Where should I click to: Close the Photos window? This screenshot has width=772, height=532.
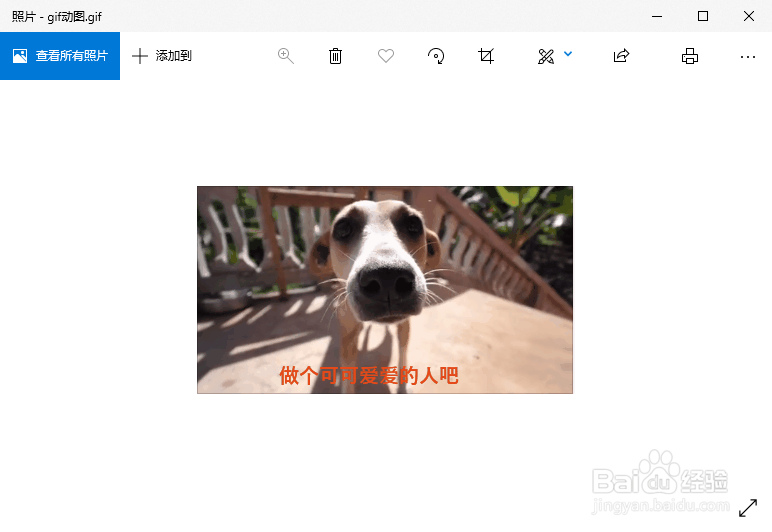pos(749,16)
